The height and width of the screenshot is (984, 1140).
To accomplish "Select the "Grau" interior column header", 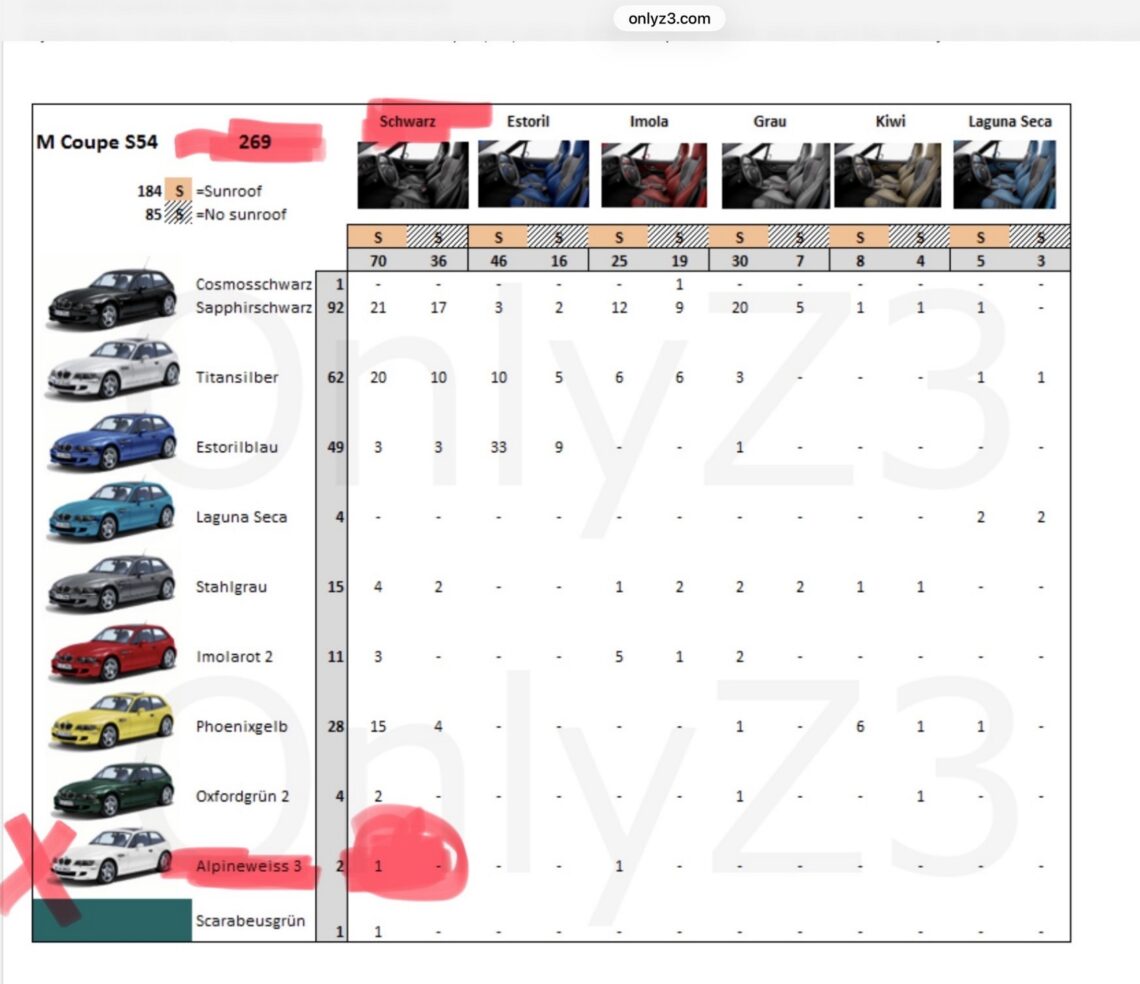I will (x=769, y=121).
